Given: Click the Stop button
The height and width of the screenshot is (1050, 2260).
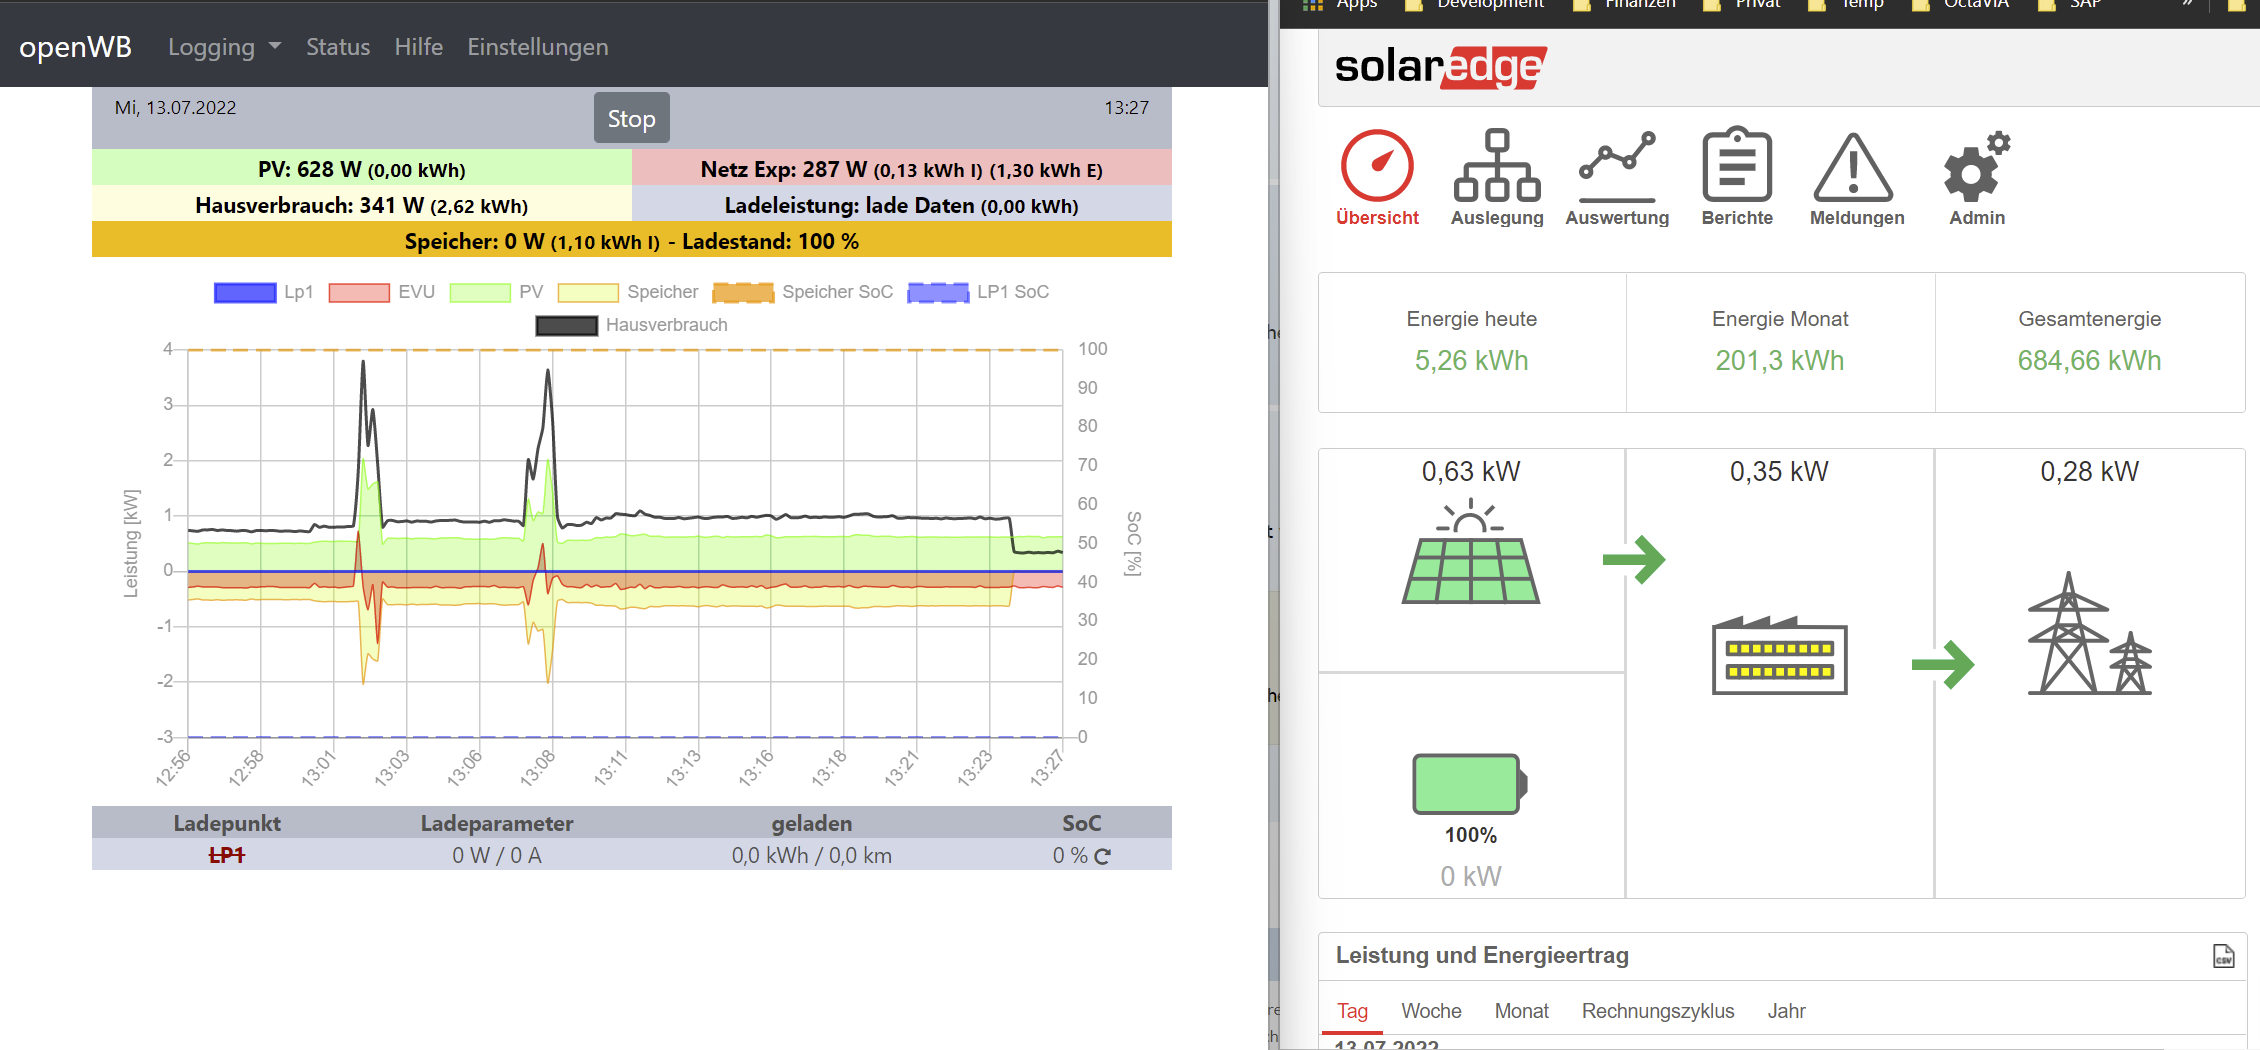Looking at the screenshot, I should [632, 118].
